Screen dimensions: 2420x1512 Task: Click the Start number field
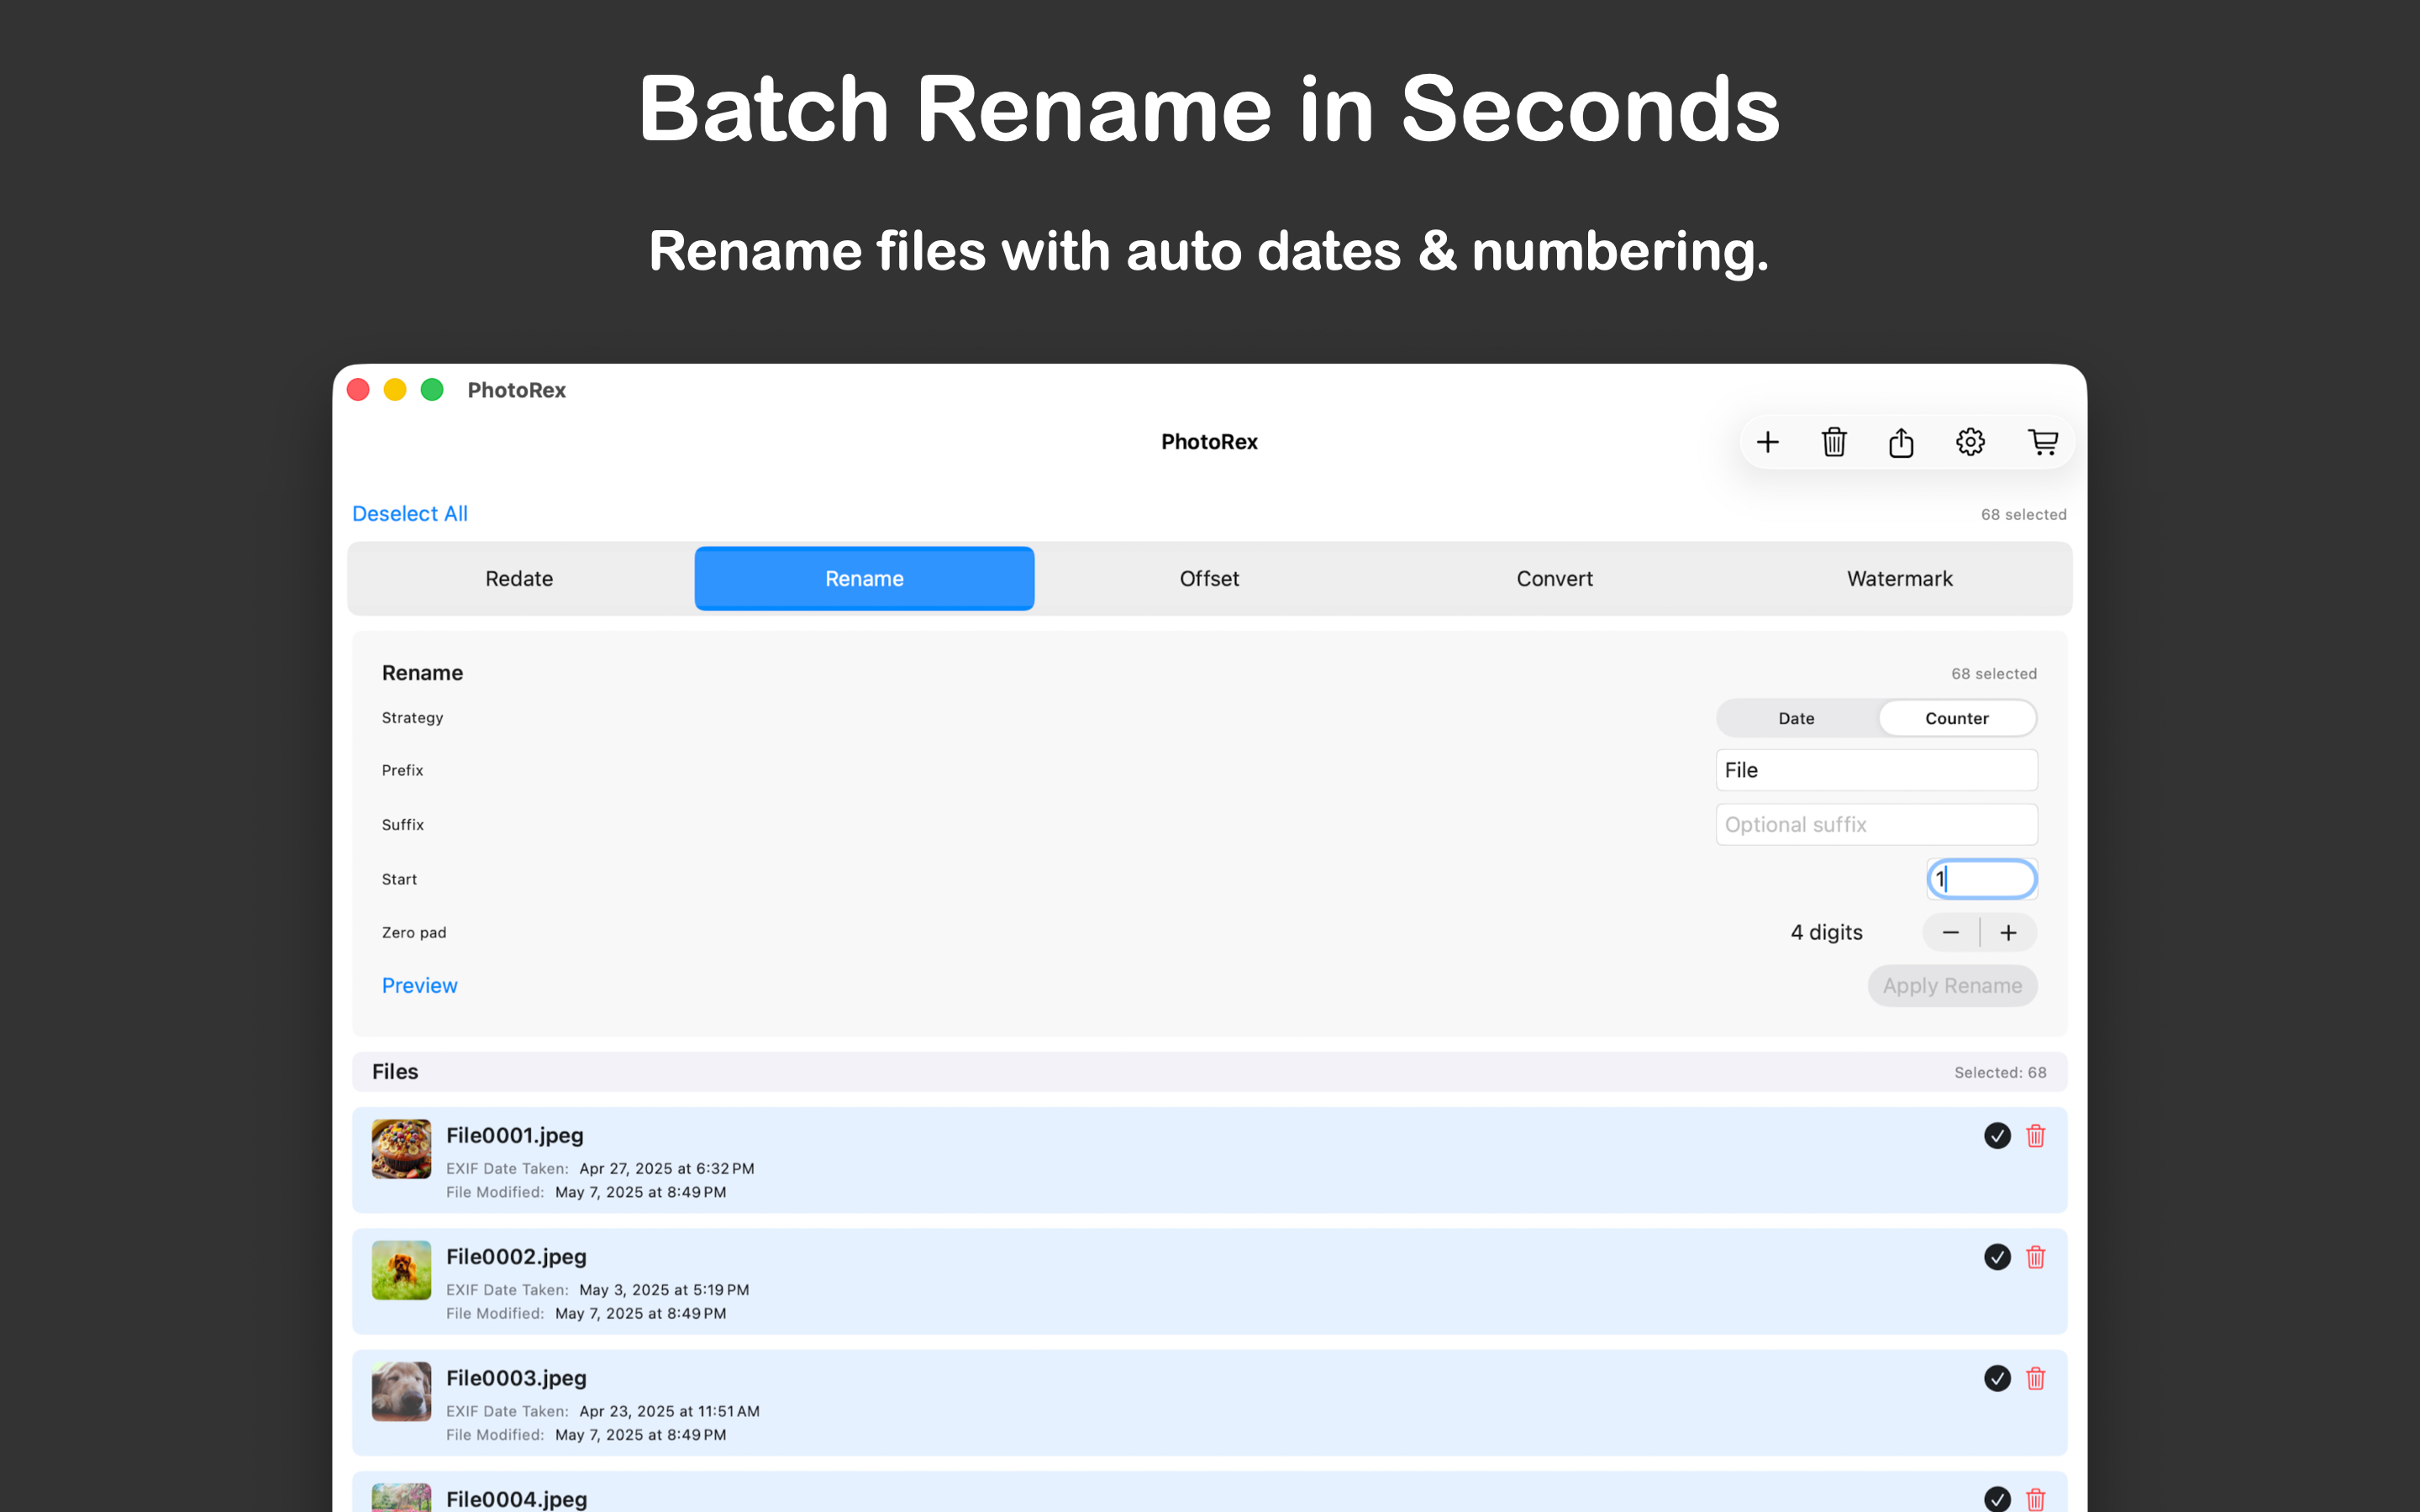coord(1981,879)
